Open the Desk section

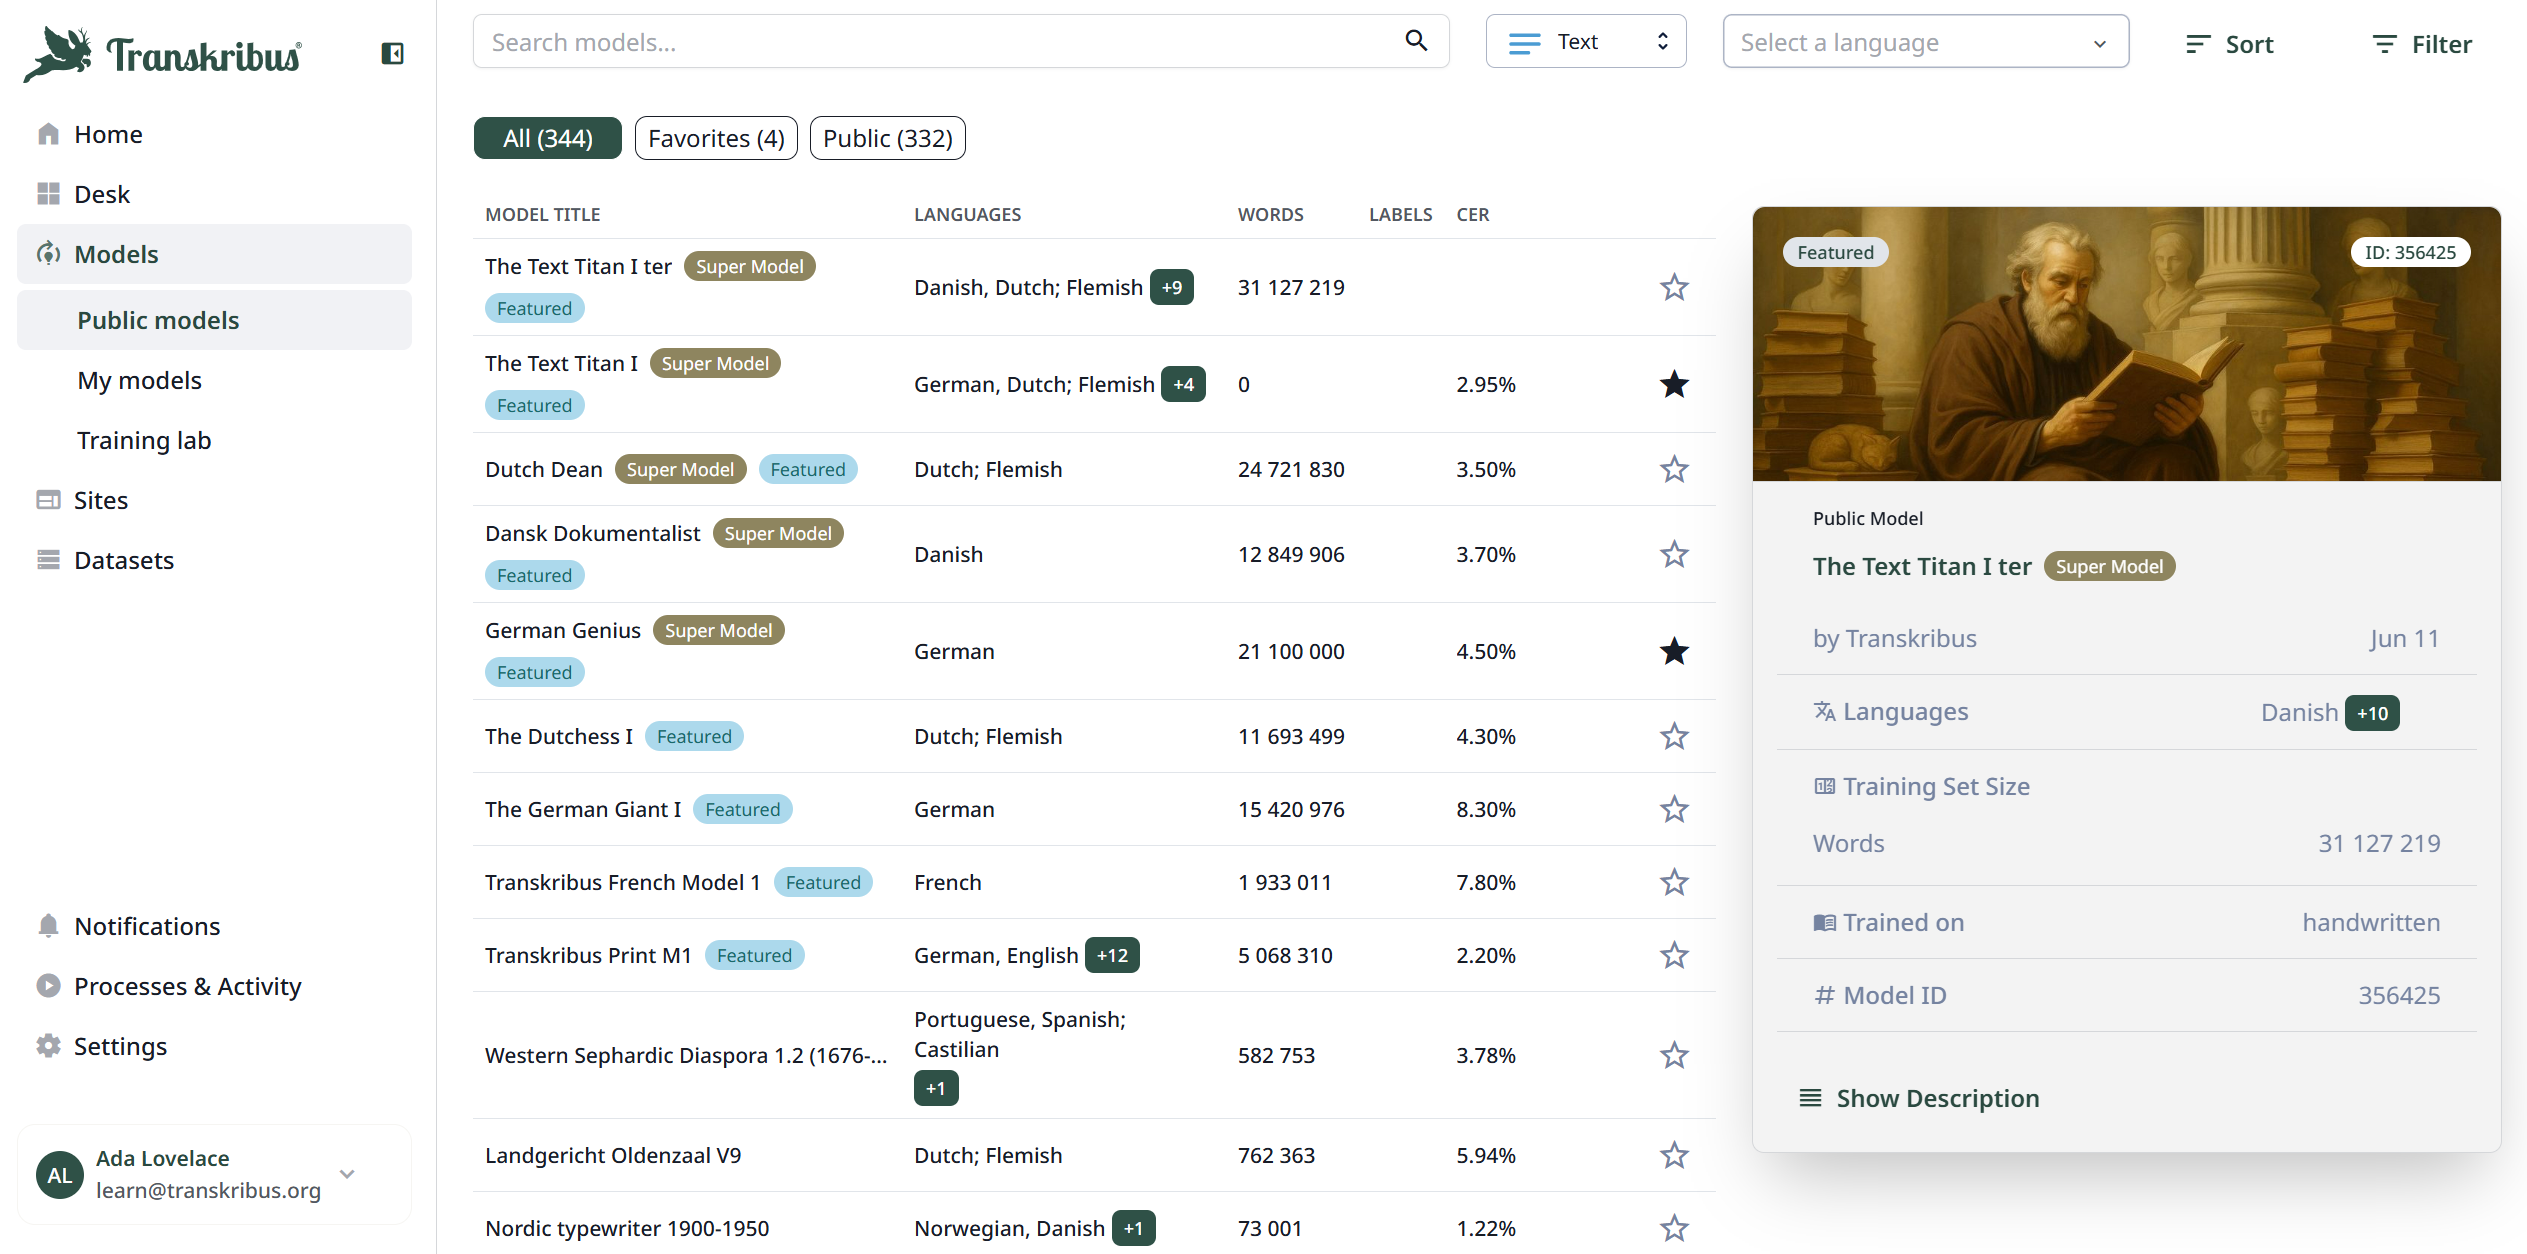click(101, 194)
